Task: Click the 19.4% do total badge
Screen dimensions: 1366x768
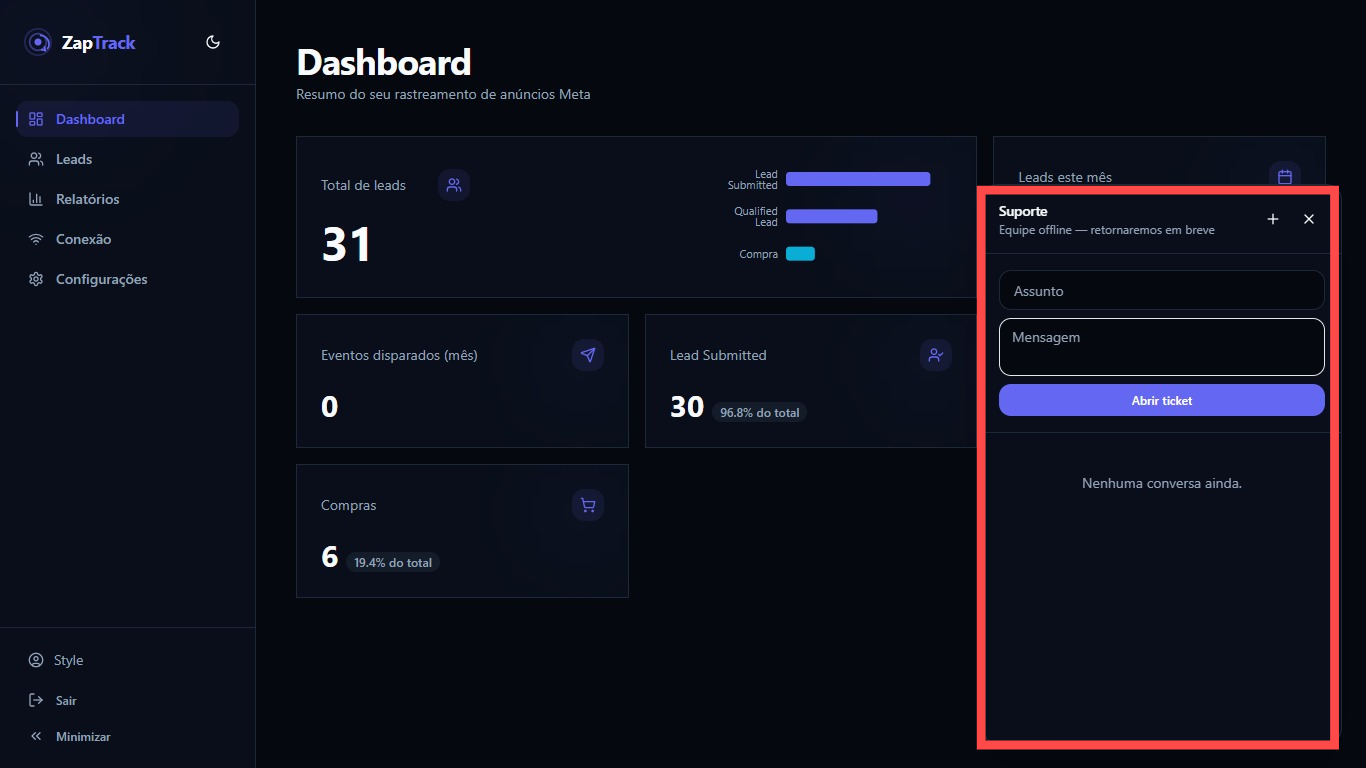Action: [x=393, y=562]
